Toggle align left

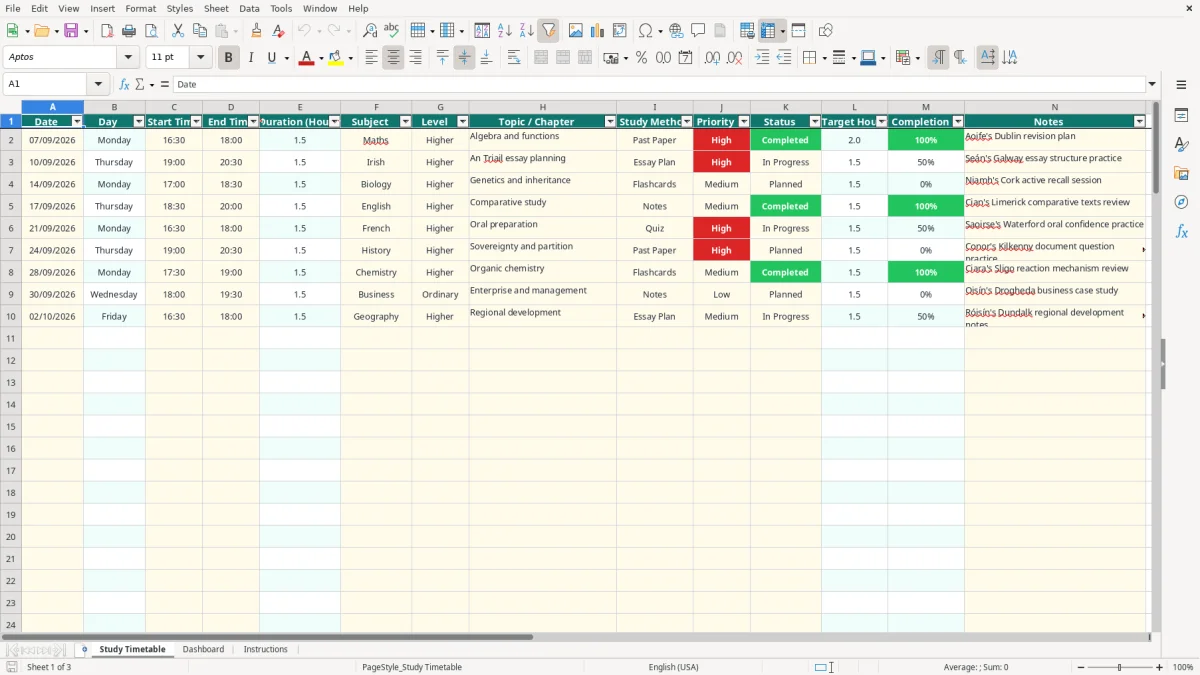(371, 58)
